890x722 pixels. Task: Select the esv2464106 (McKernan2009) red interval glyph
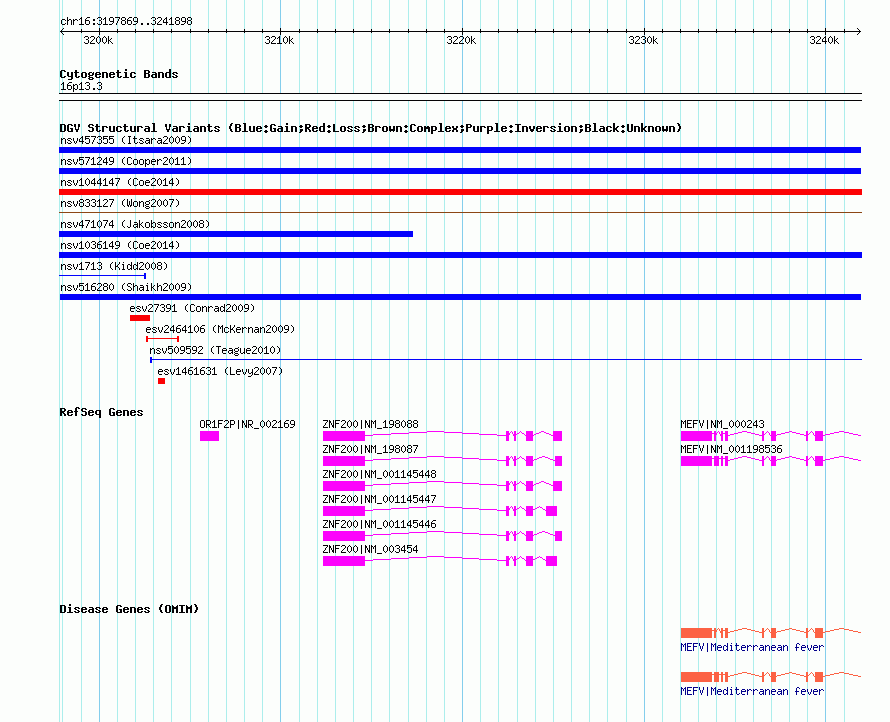[162, 339]
